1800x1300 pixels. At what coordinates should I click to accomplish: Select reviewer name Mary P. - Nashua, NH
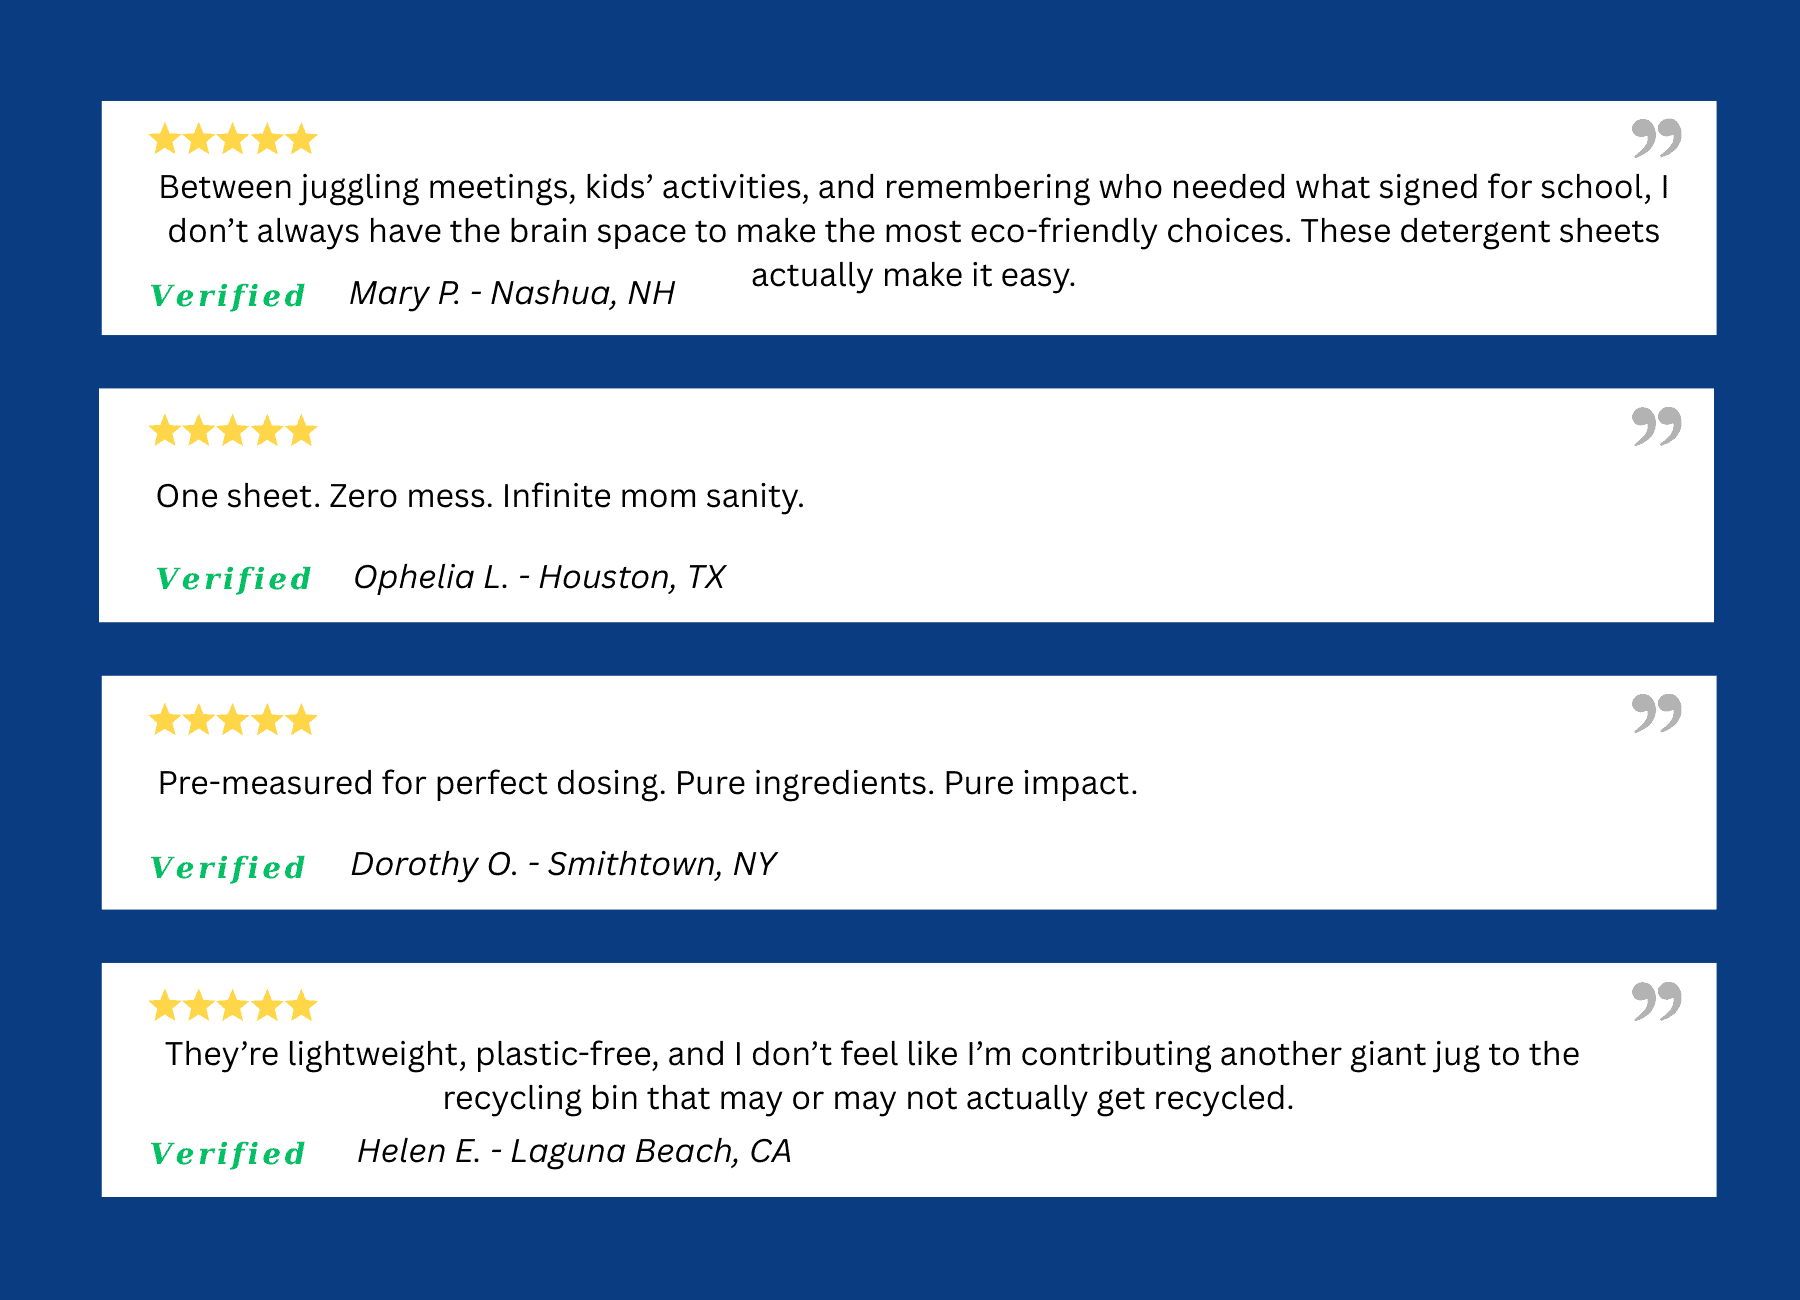[512, 293]
